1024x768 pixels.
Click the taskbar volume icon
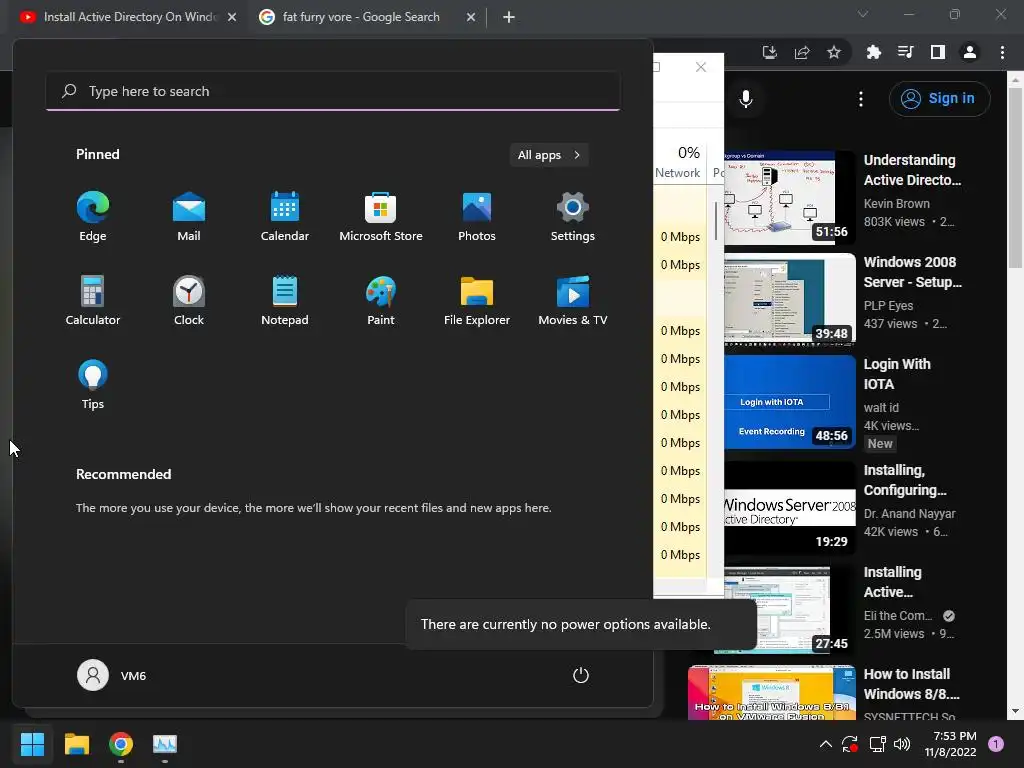[902, 744]
